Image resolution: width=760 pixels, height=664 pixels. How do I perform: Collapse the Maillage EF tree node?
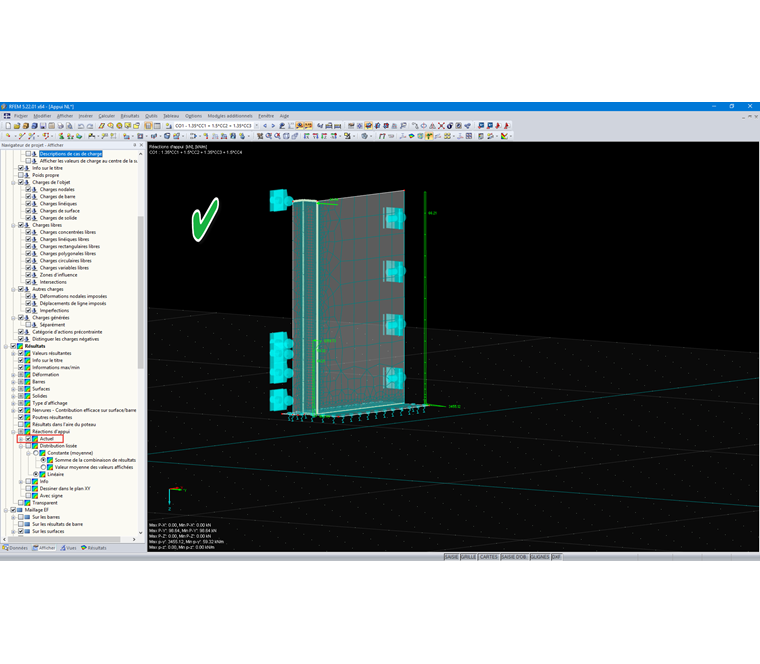(6, 510)
